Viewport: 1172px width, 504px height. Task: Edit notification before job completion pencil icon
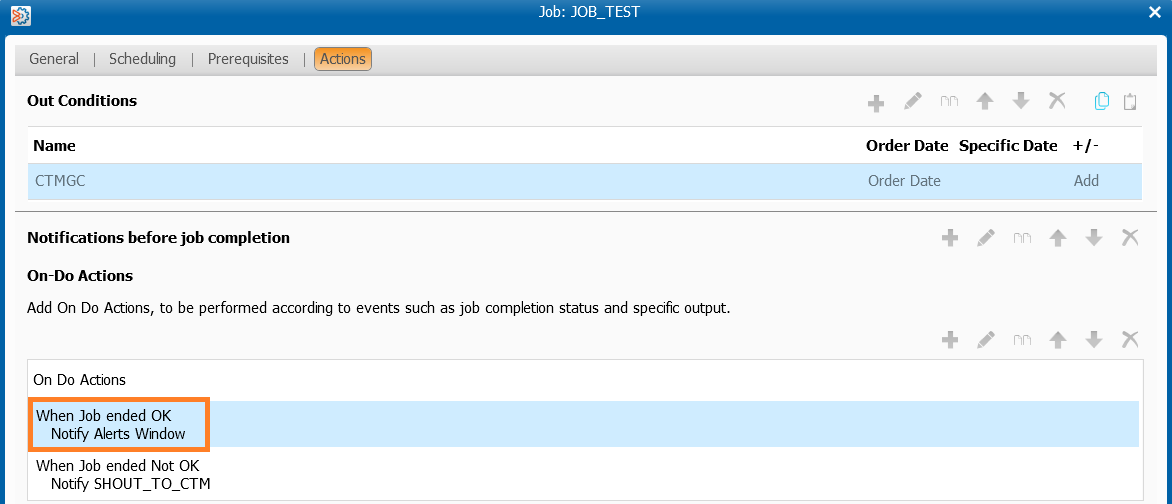tap(986, 239)
